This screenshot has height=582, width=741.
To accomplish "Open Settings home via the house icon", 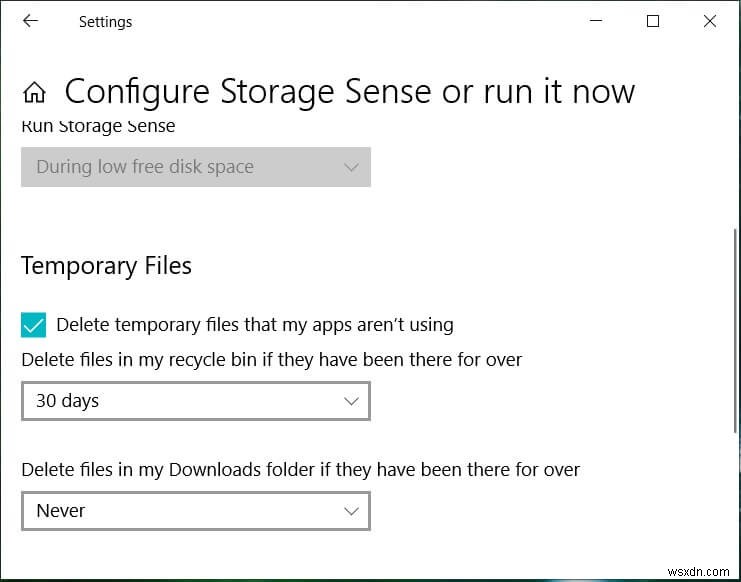I will tap(34, 92).
